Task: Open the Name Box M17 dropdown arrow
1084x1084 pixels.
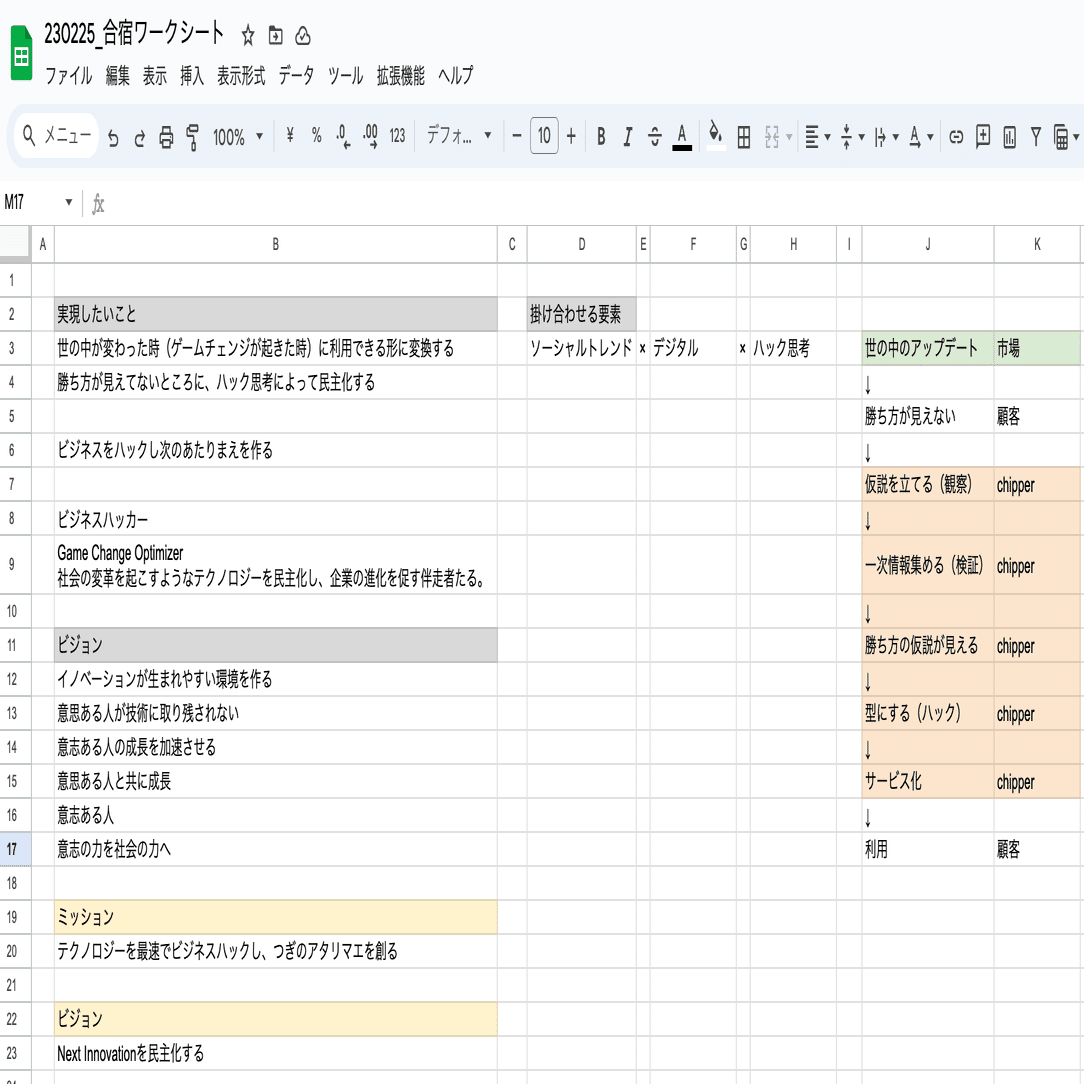Action: 68,202
